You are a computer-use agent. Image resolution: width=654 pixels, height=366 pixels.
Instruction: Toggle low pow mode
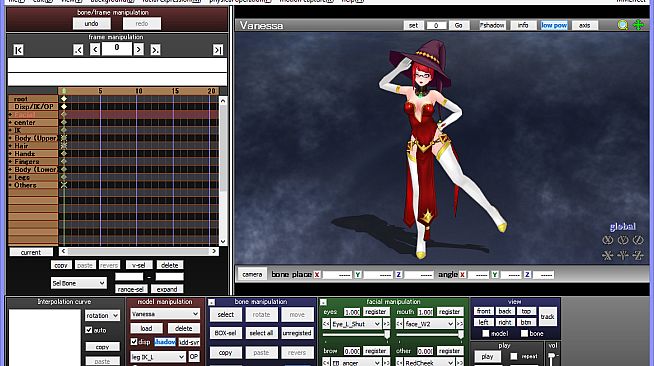point(554,25)
